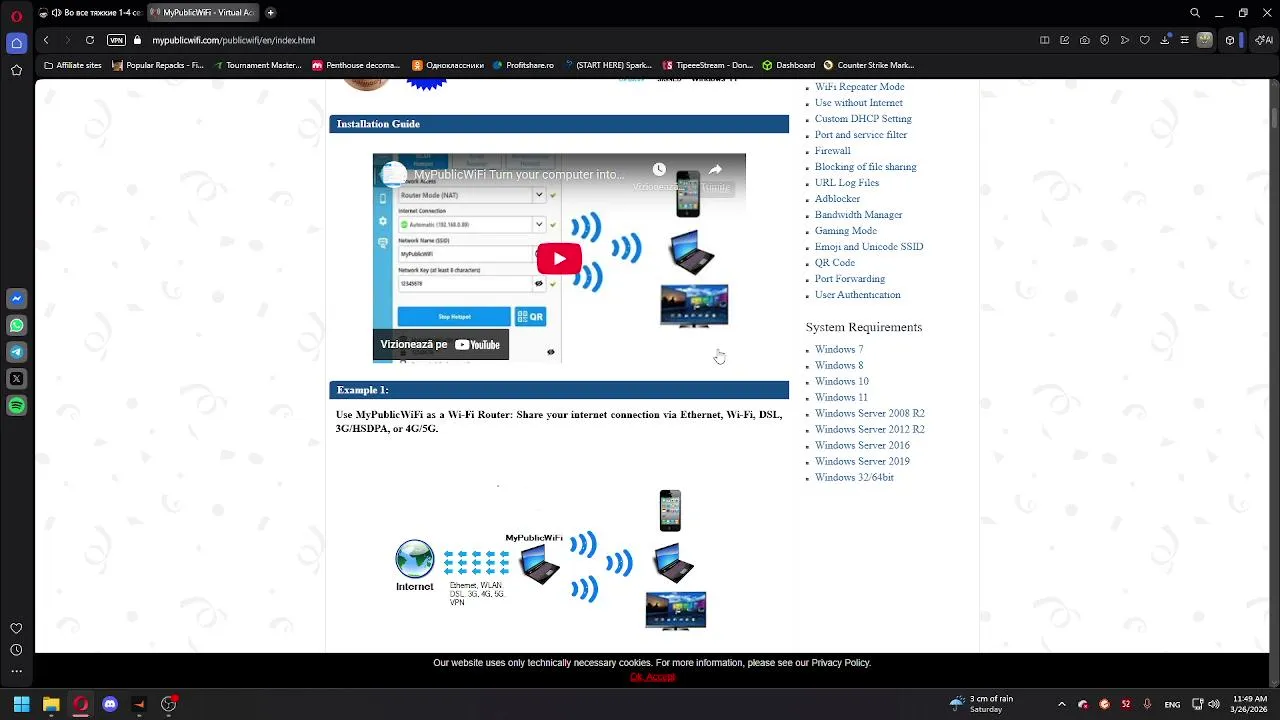Open history clock icon in sidebar
Viewport: 1280px width, 720px height.
pos(16,650)
